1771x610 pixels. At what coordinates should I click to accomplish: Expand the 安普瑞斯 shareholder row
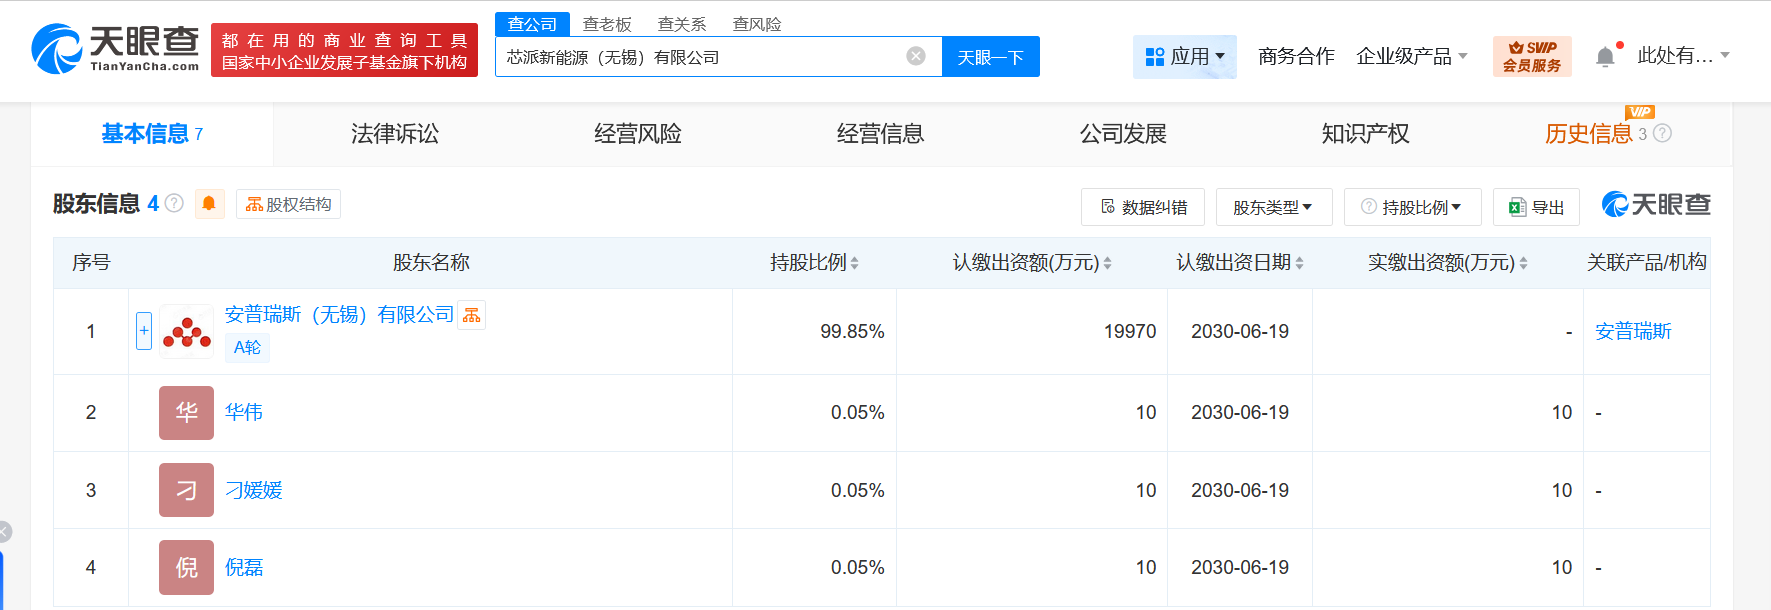tap(144, 331)
